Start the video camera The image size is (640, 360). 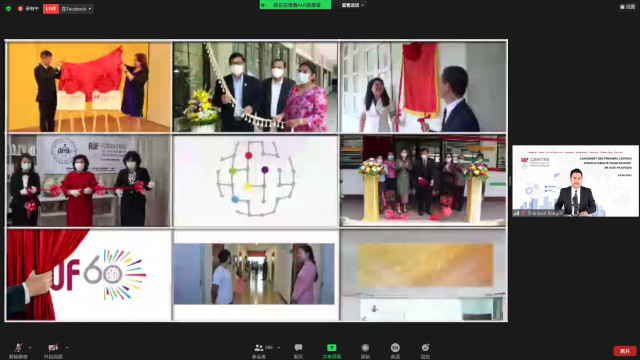[x=53, y=351]
